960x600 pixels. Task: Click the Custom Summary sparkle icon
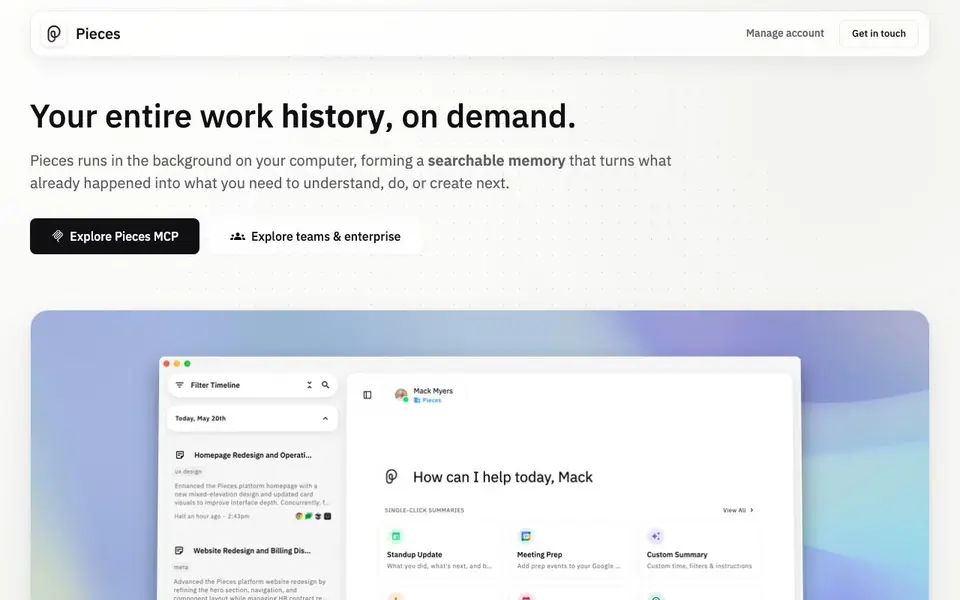656,536
